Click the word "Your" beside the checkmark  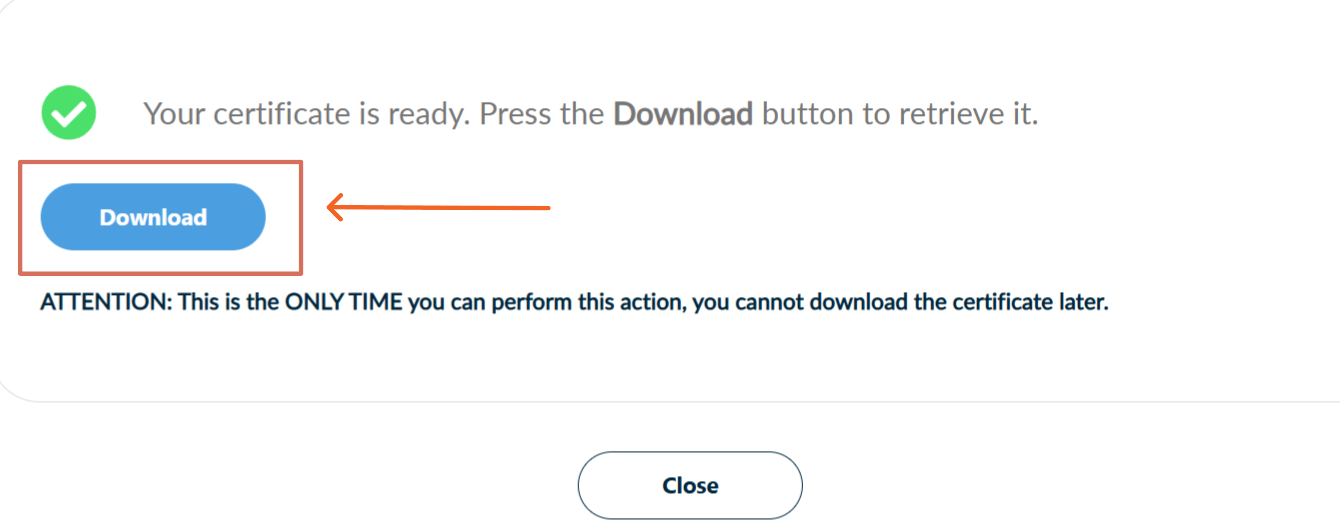click(174, 114)
